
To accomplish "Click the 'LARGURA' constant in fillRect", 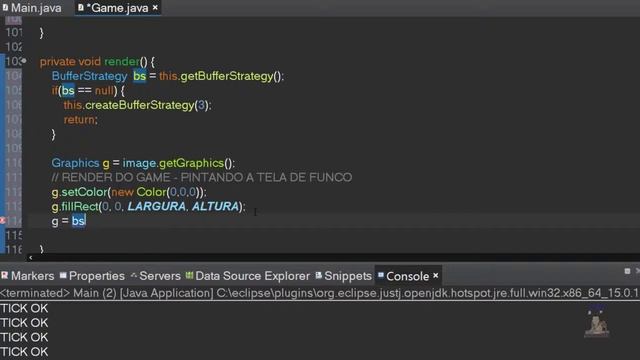I will (156, 207).
